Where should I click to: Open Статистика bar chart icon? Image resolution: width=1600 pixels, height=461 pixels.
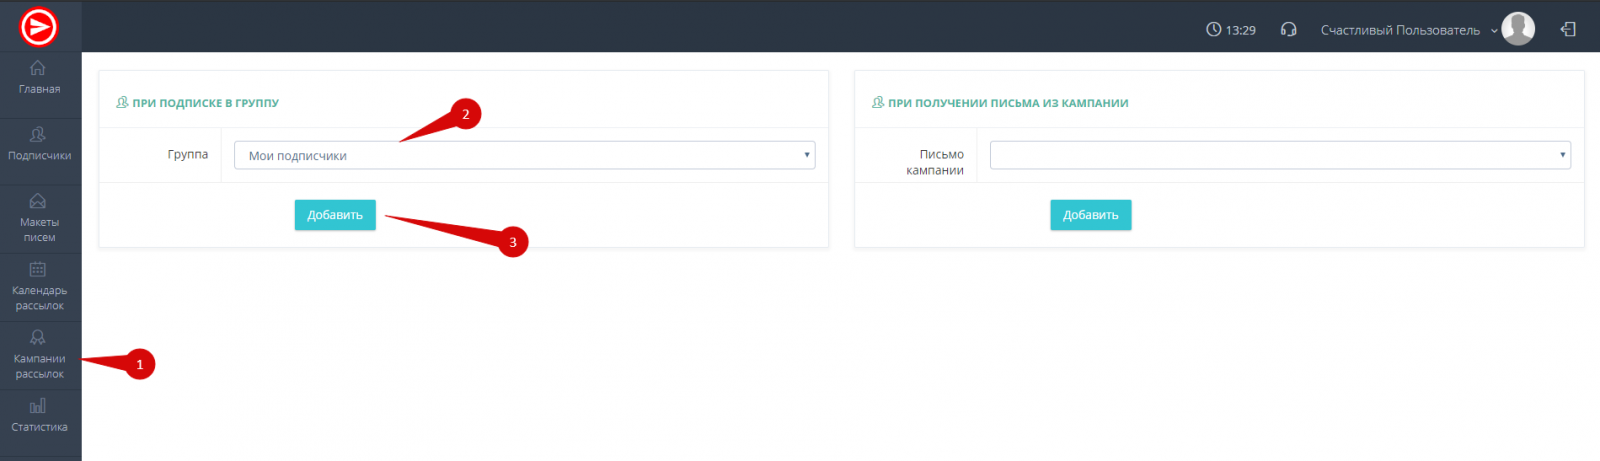point(38,406)
